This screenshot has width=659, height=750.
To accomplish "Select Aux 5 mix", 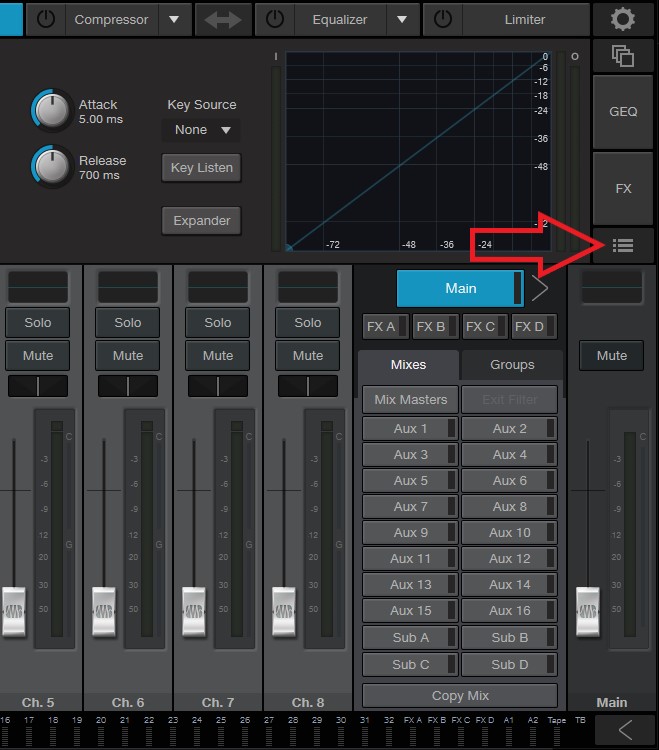I will 410,481.
